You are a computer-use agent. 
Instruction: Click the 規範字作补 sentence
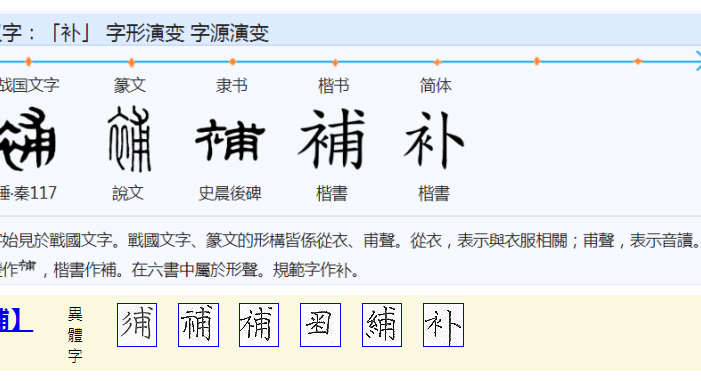316,270
